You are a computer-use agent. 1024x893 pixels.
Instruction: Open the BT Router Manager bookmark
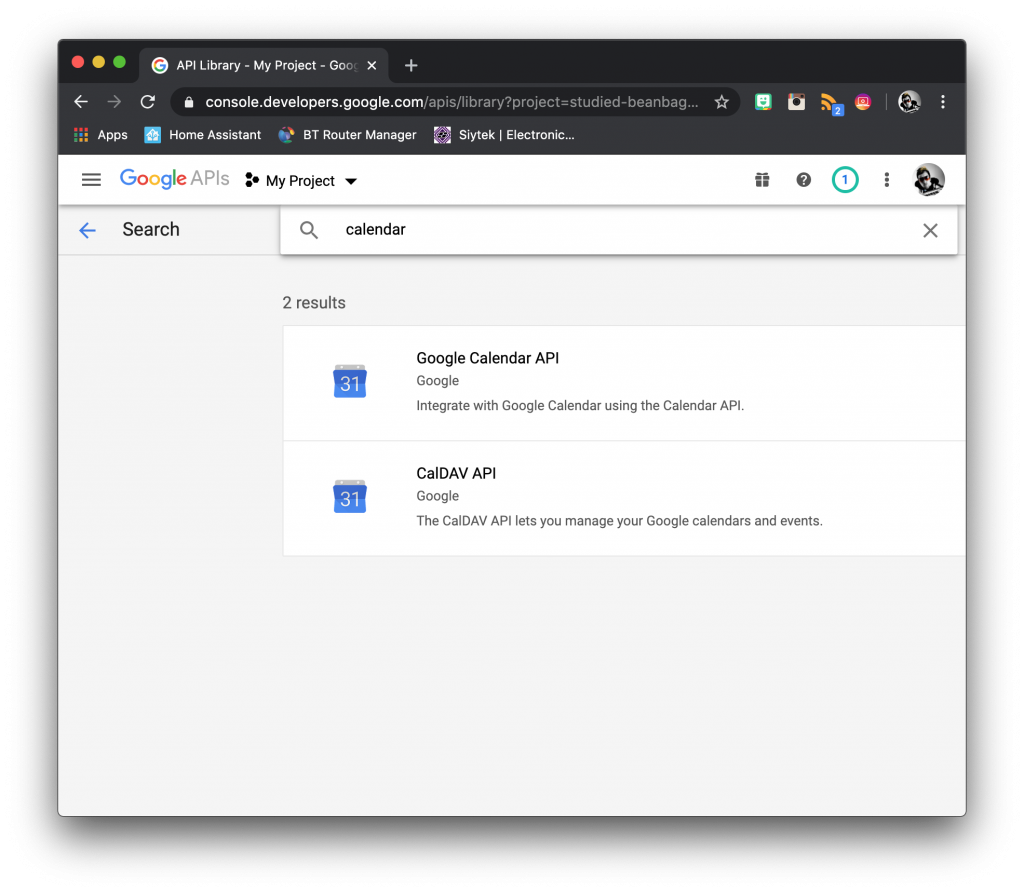pos(347,135)
